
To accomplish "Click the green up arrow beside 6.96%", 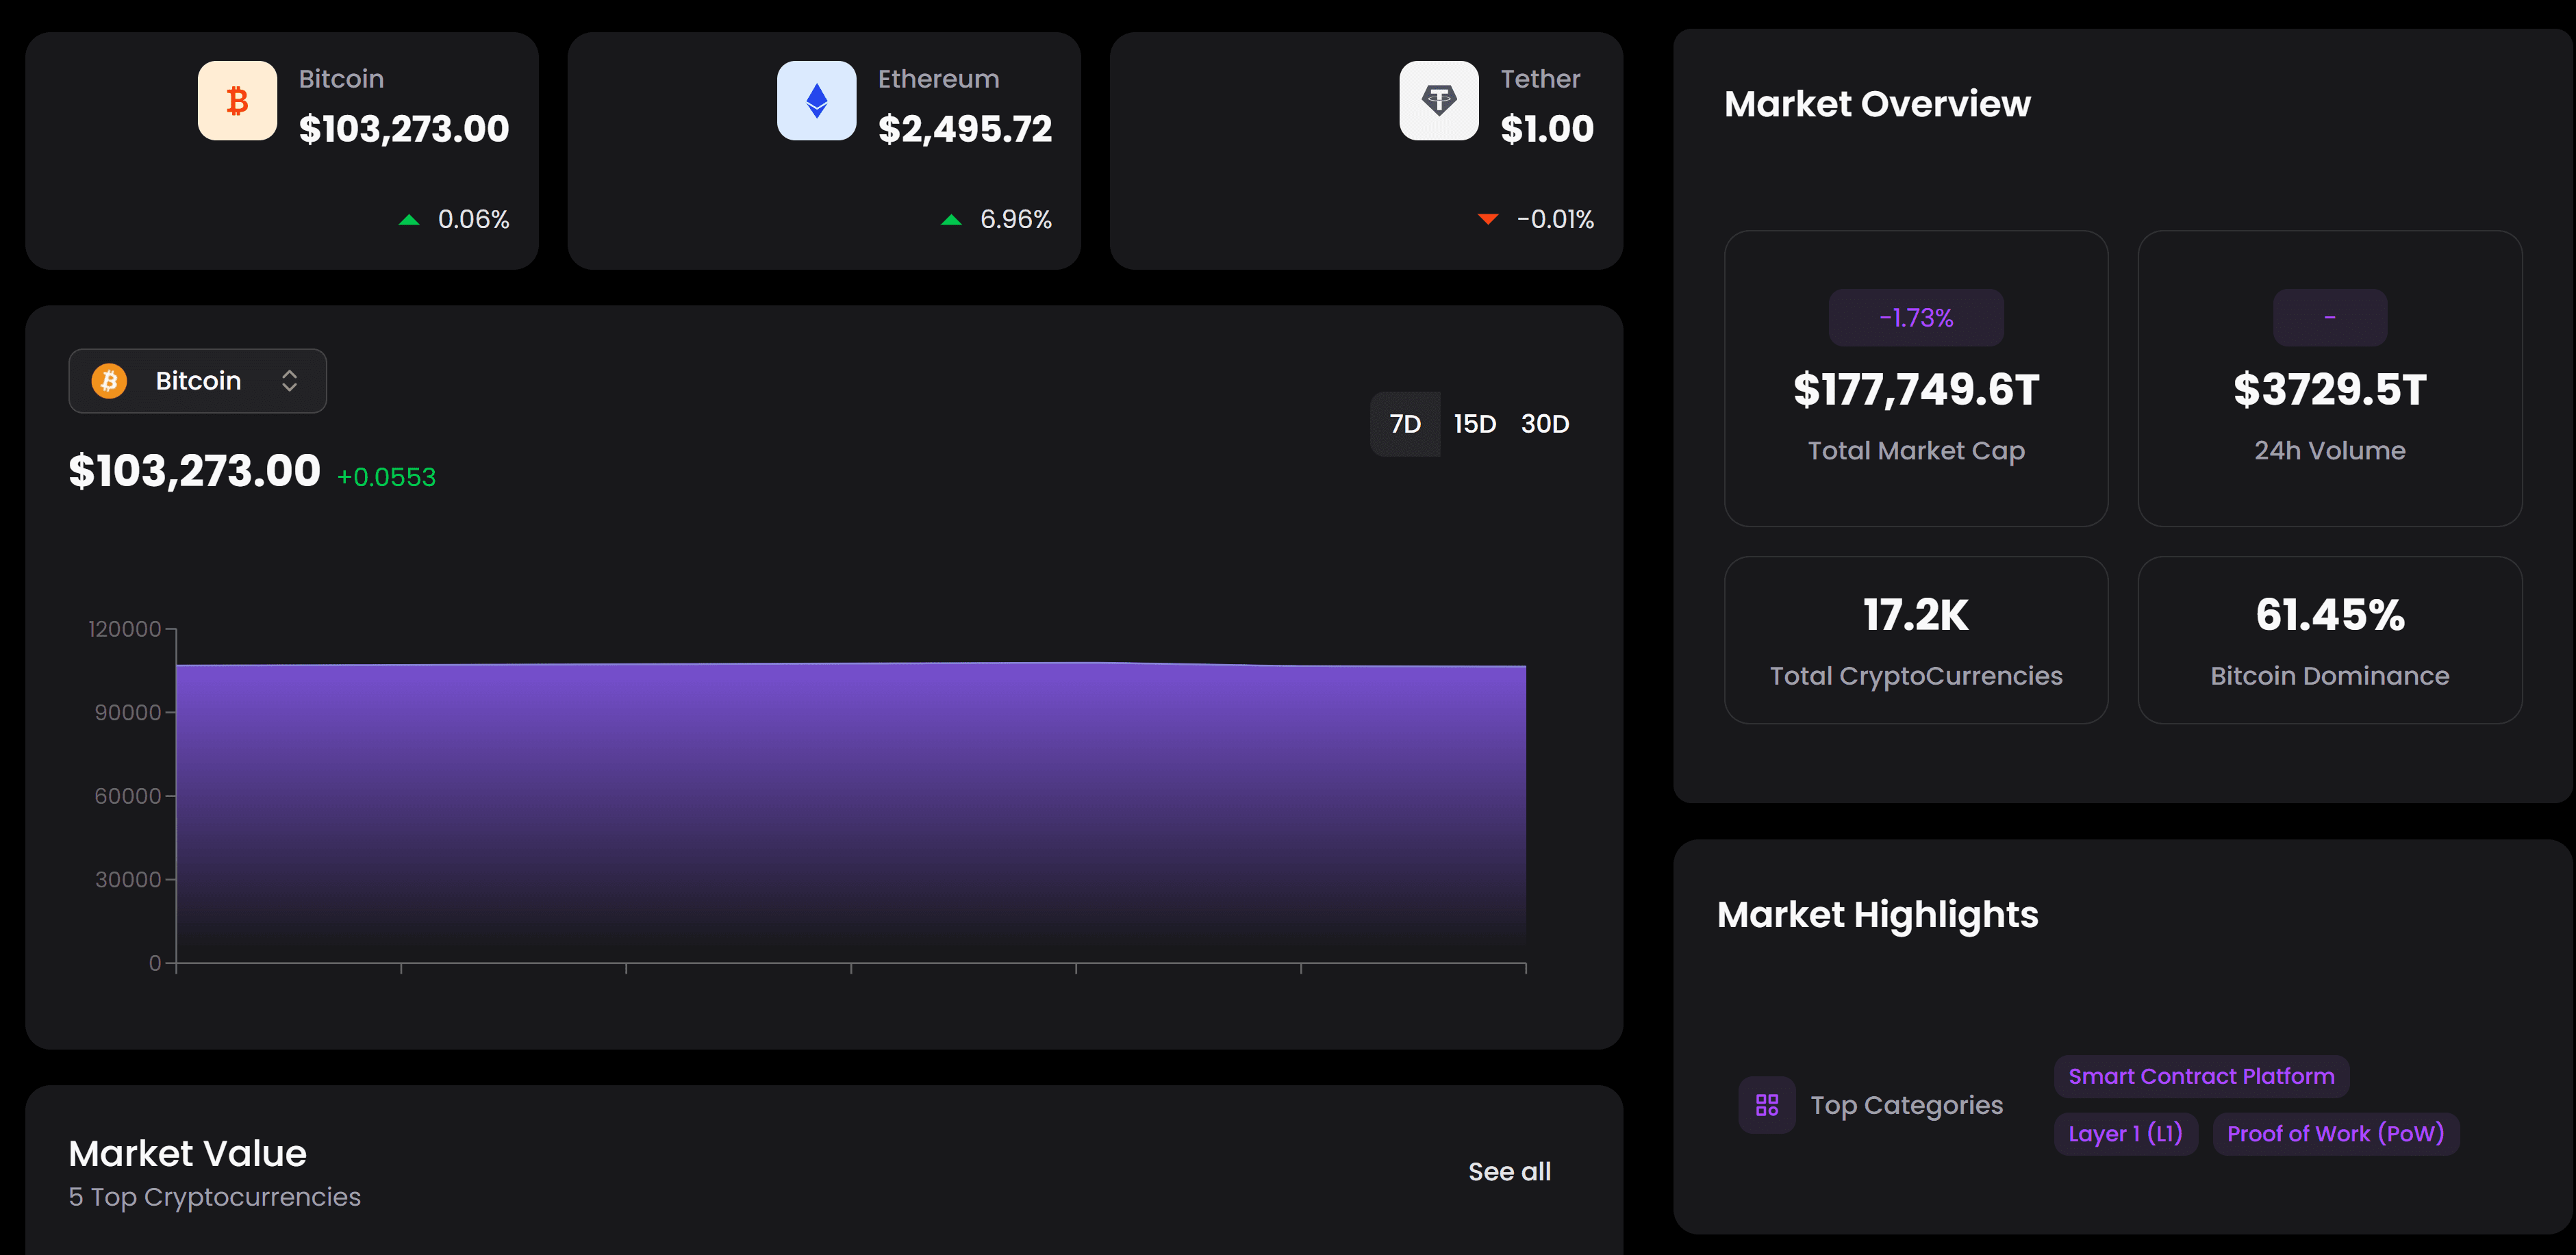I will point(951,220).
